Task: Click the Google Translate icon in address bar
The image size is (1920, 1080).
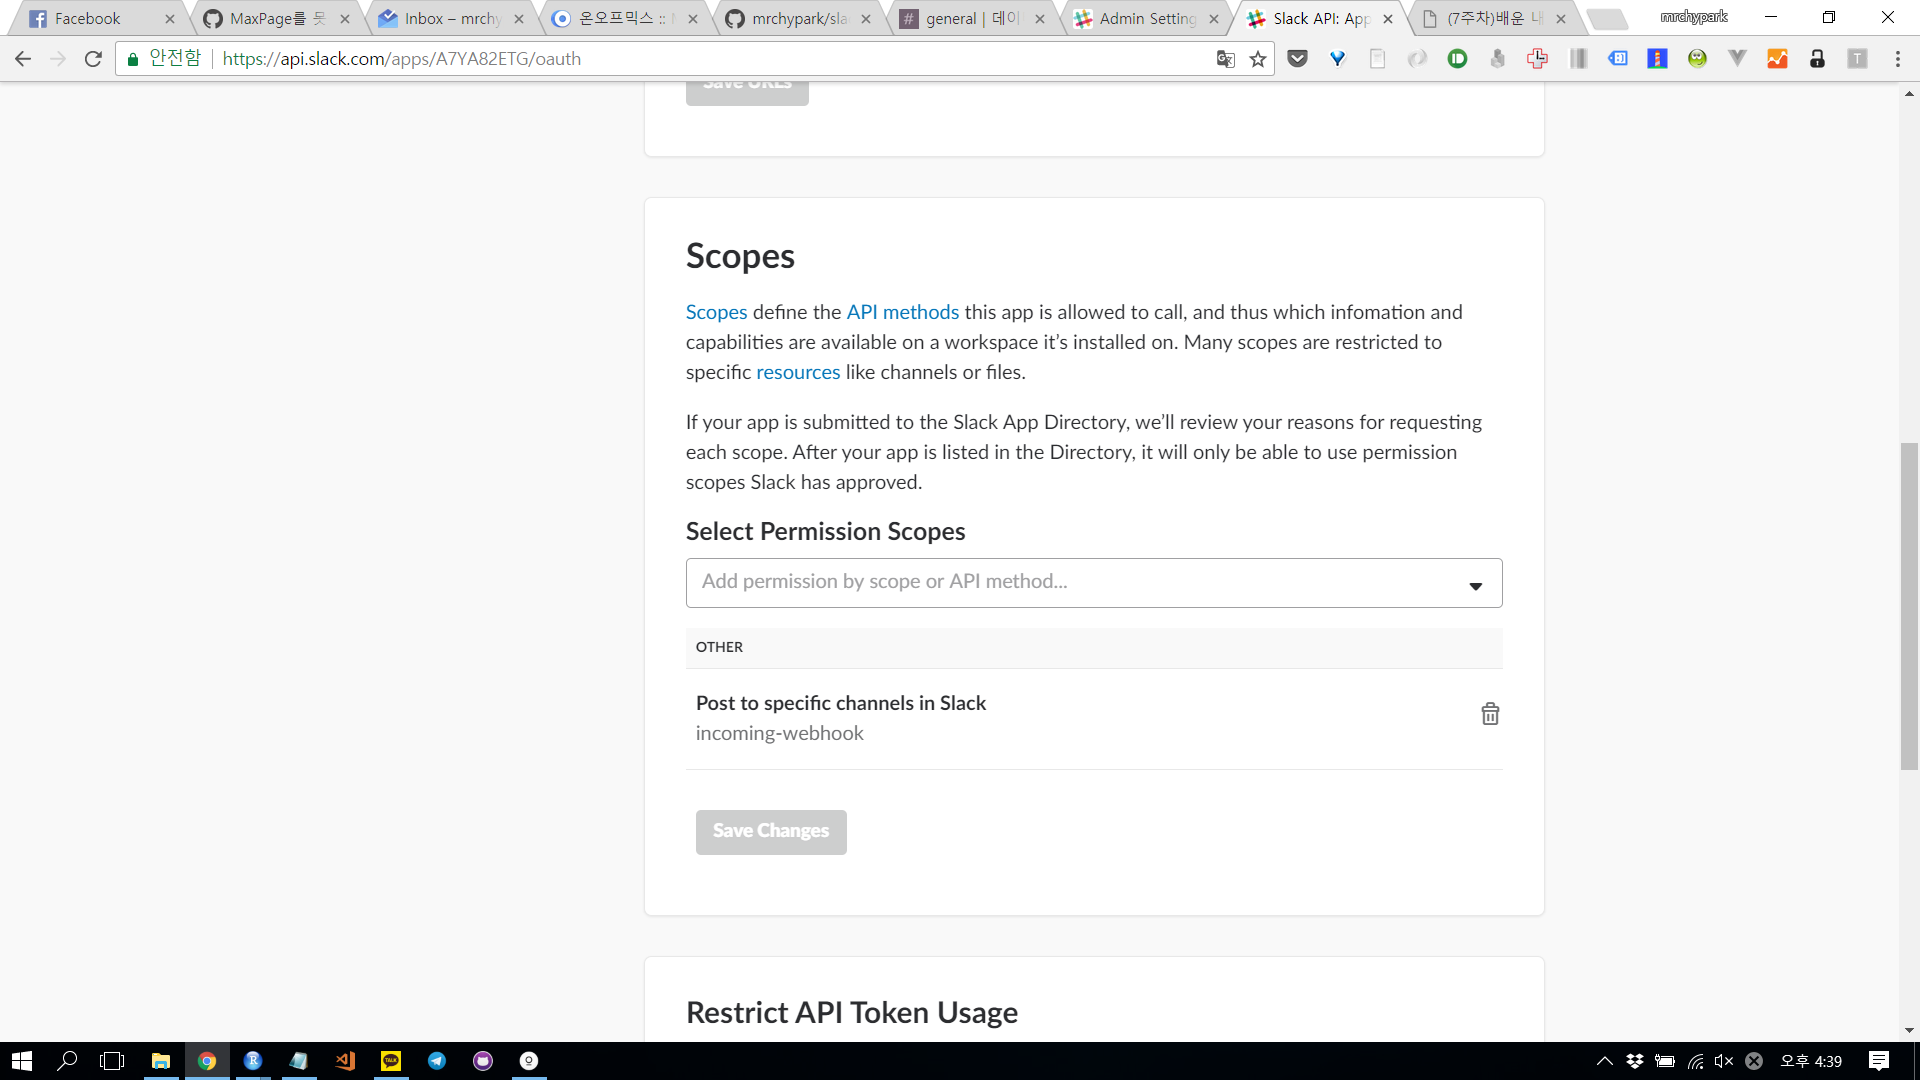Action: pyautogui.click(x=1225, y=60)
